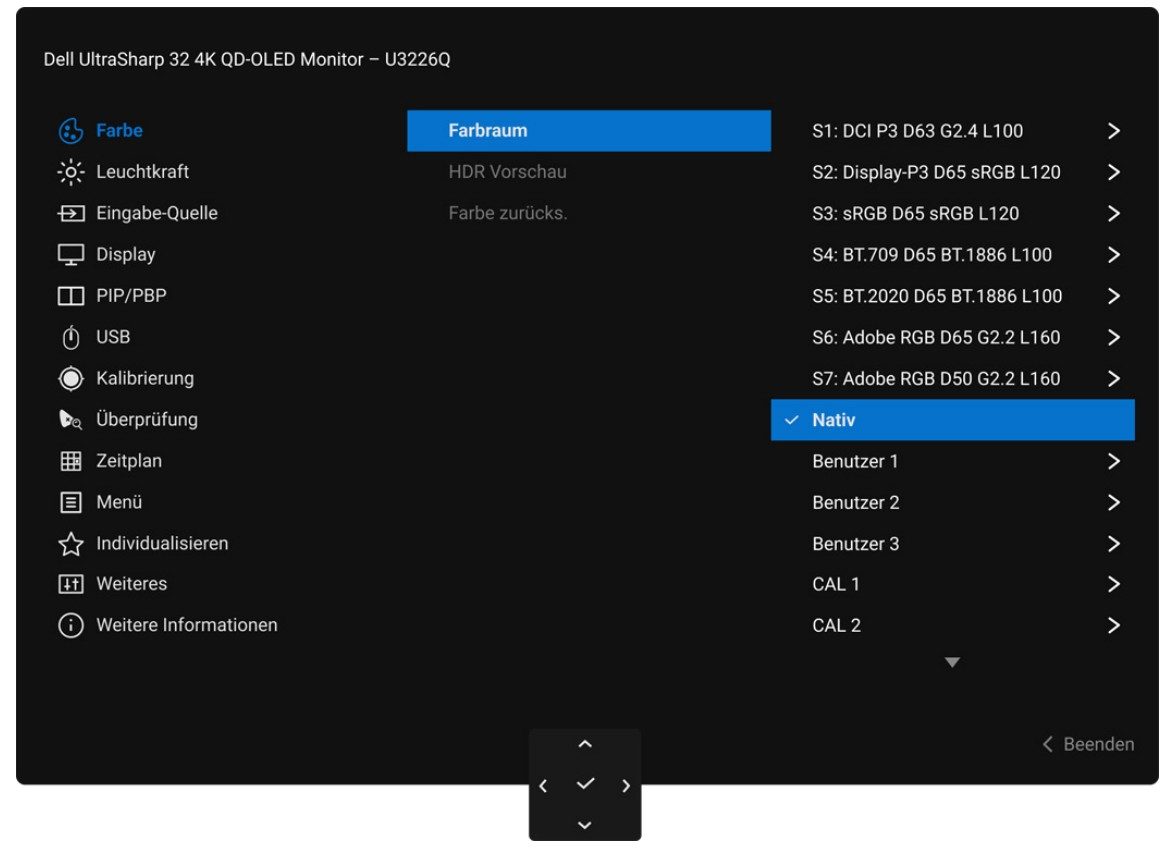Click the Überprüfung menu label
The width and height of the screenshot is (1170, 852).
[147, 420]
